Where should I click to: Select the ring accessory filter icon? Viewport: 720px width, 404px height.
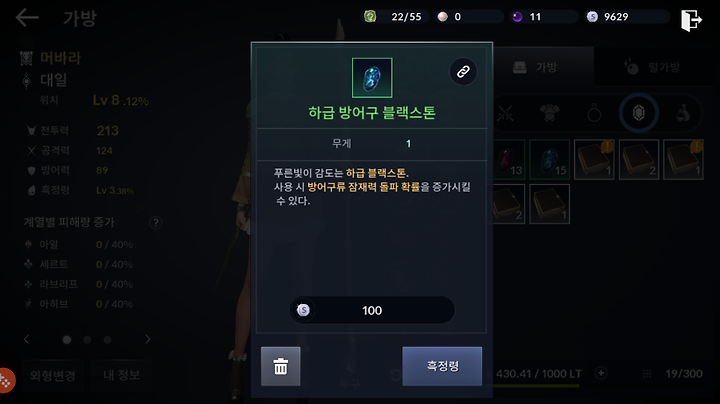(x=594, y=113)
